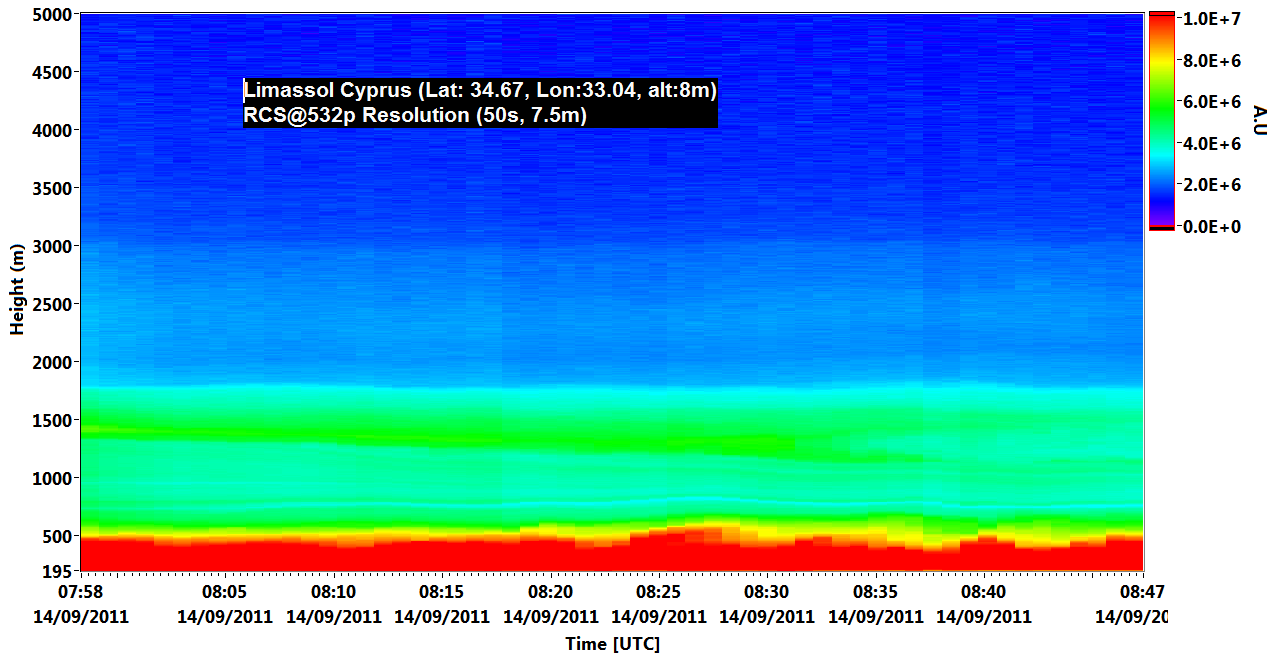1279x665 pixels.
Task: Select the 4.0E+6 colorbar tick label
Action: point(1210,144)
